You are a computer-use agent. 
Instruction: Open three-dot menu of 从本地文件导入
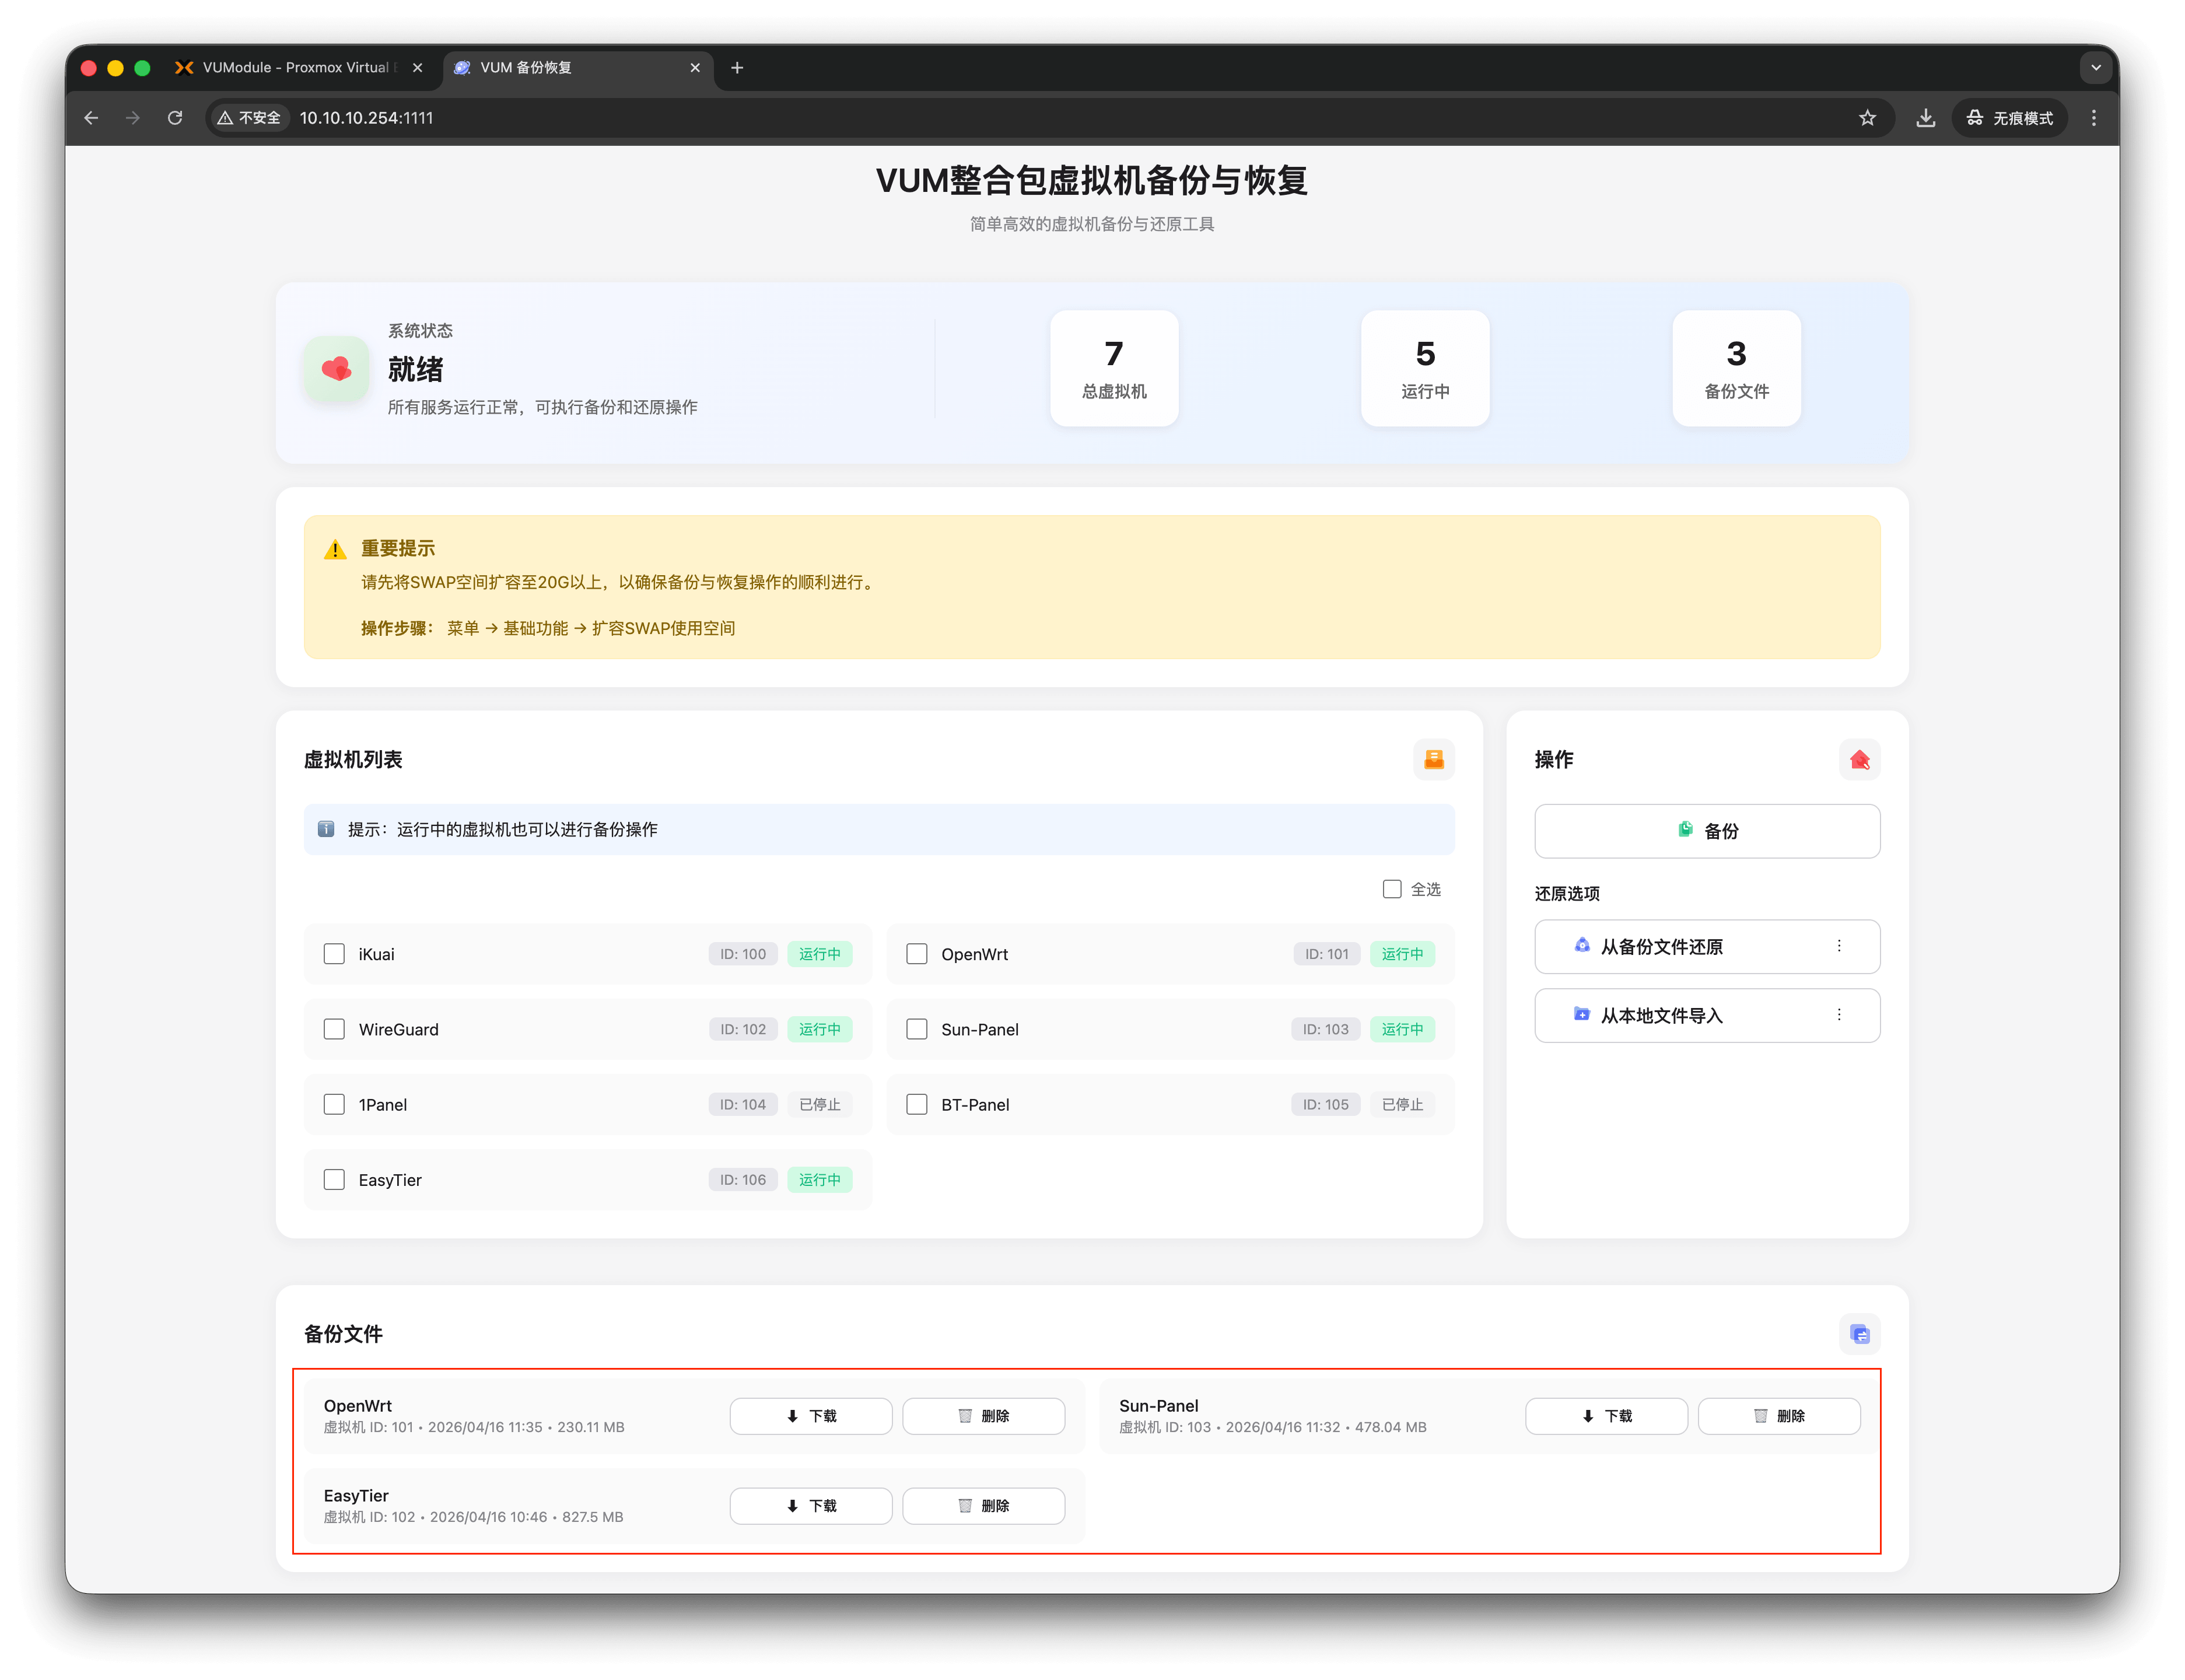1838,1015
